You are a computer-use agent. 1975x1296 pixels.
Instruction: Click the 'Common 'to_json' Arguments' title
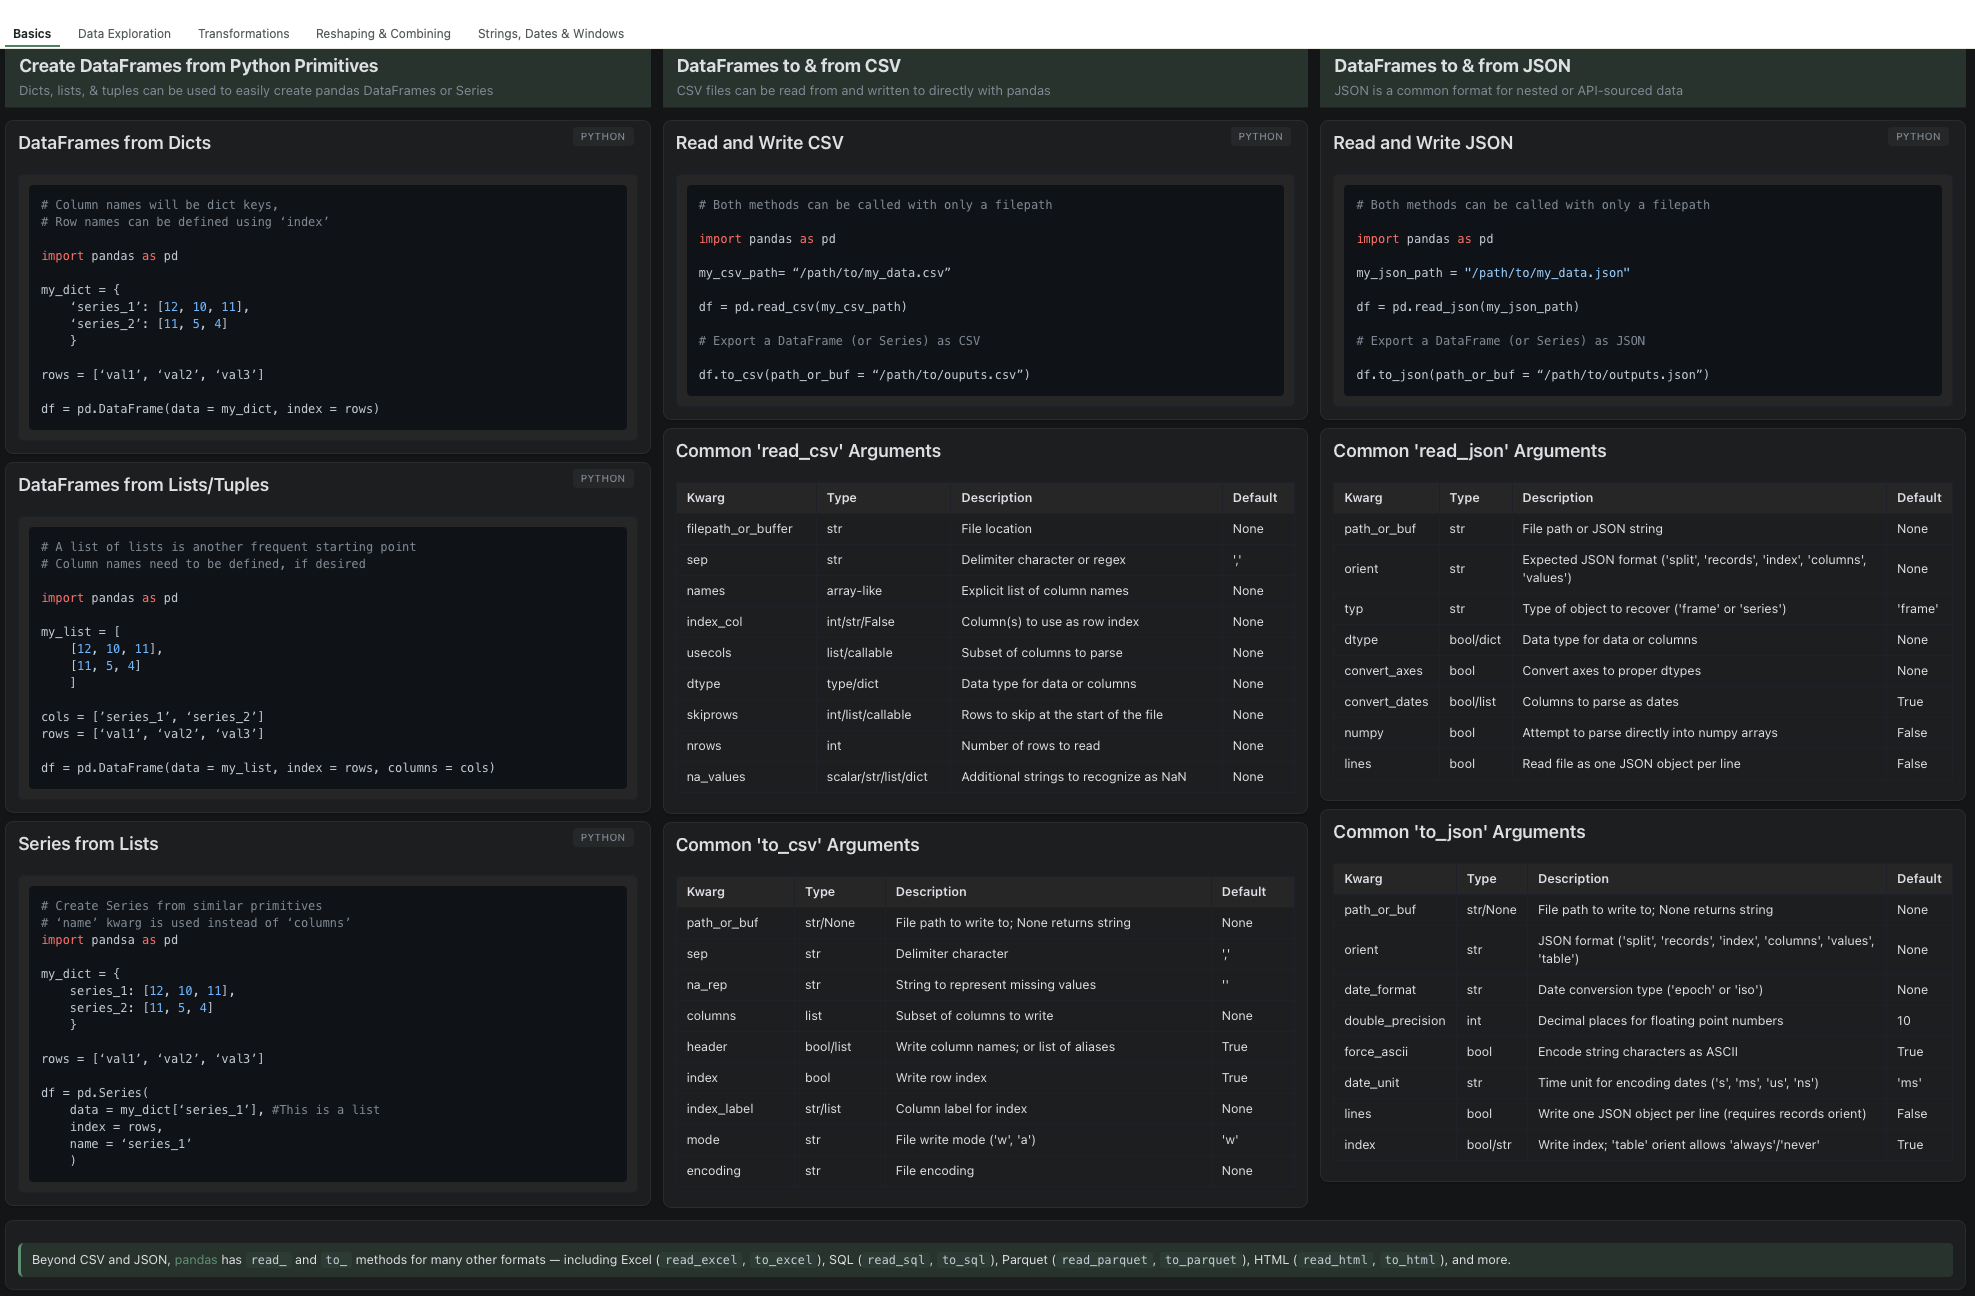[1459, 832]
